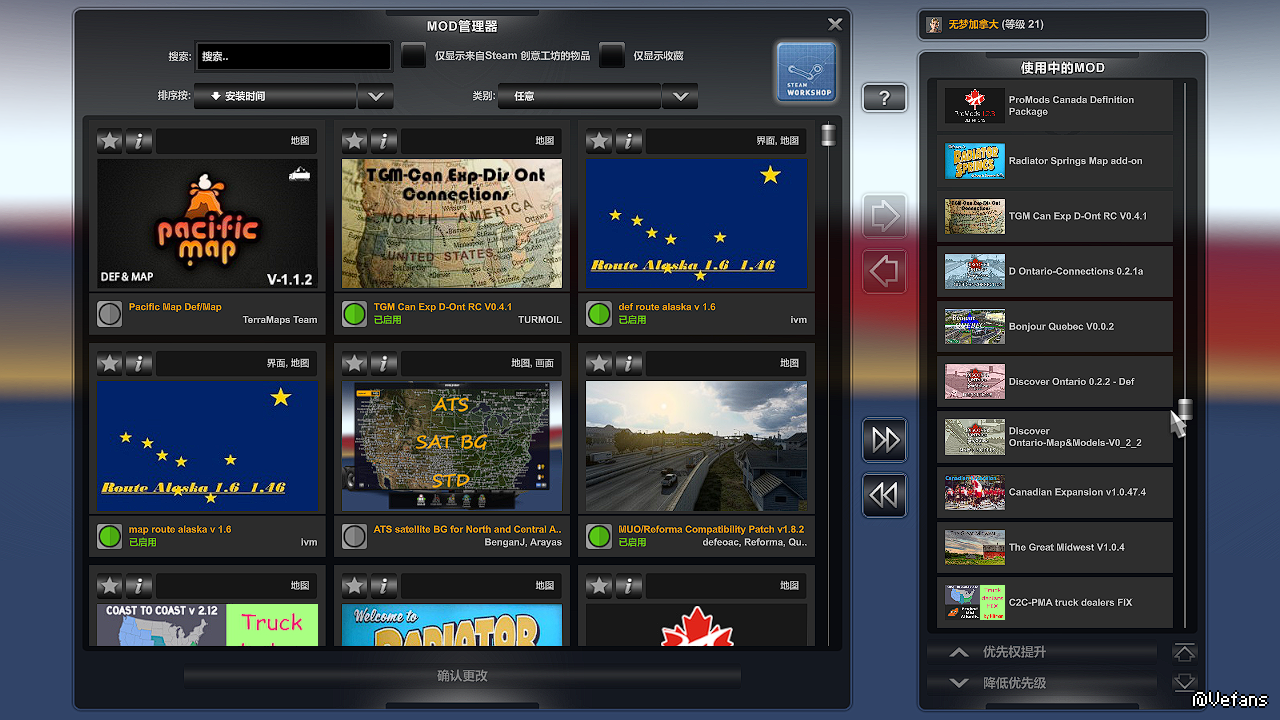Open the sort-by install time dropdown
The height and width of the screenshot is (720, 1280).
(275, 97)
